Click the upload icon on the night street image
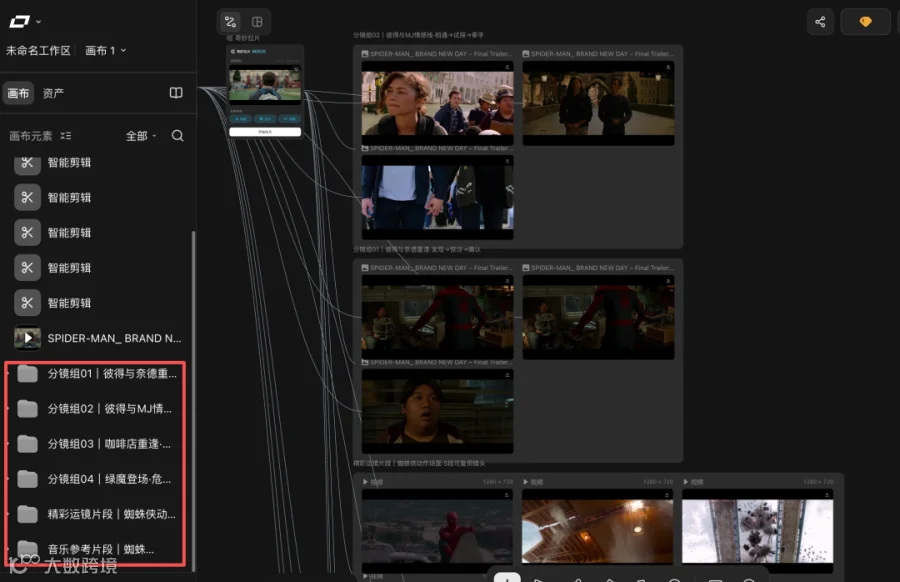The image size is (900, 582). (x=668, y=67)
